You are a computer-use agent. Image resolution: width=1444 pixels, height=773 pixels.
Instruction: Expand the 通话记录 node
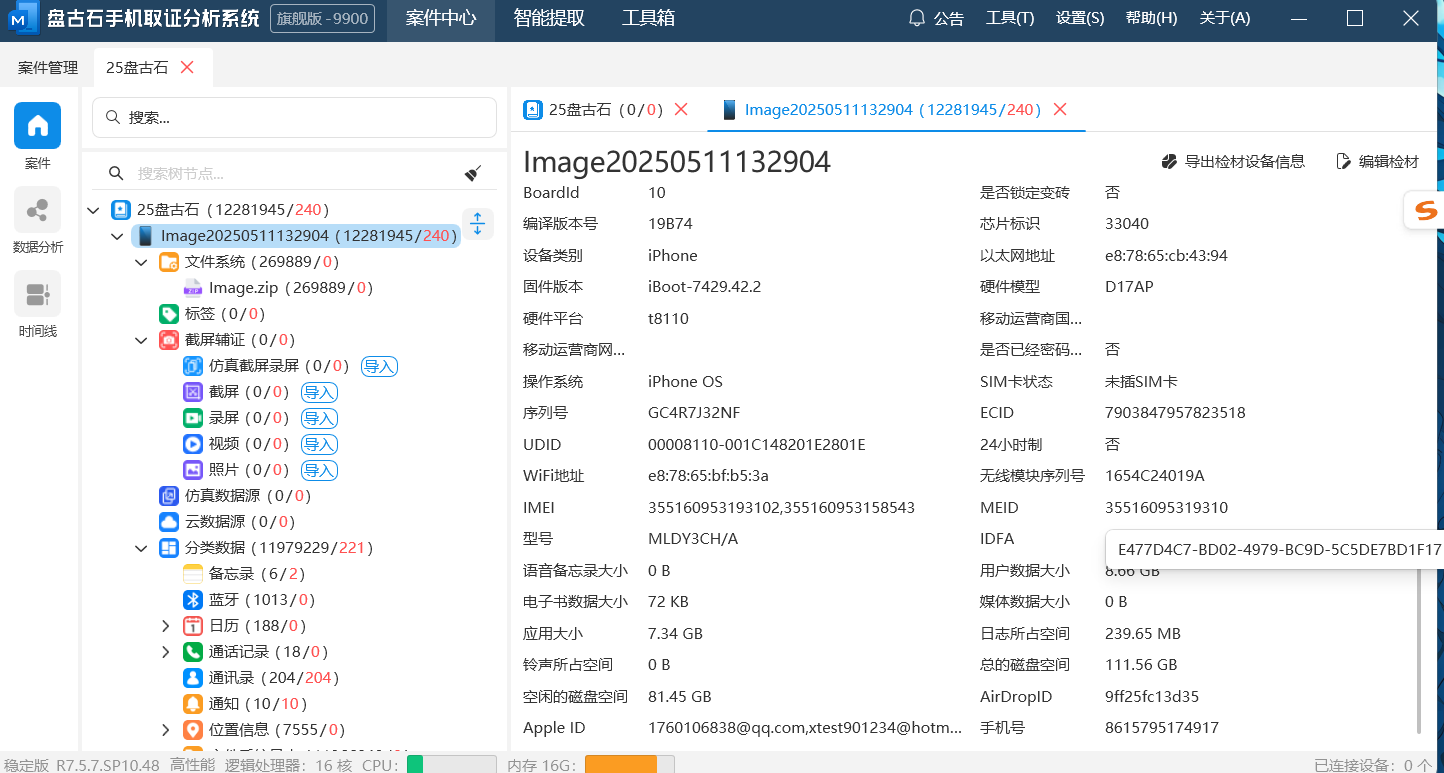tap(166, 652)
